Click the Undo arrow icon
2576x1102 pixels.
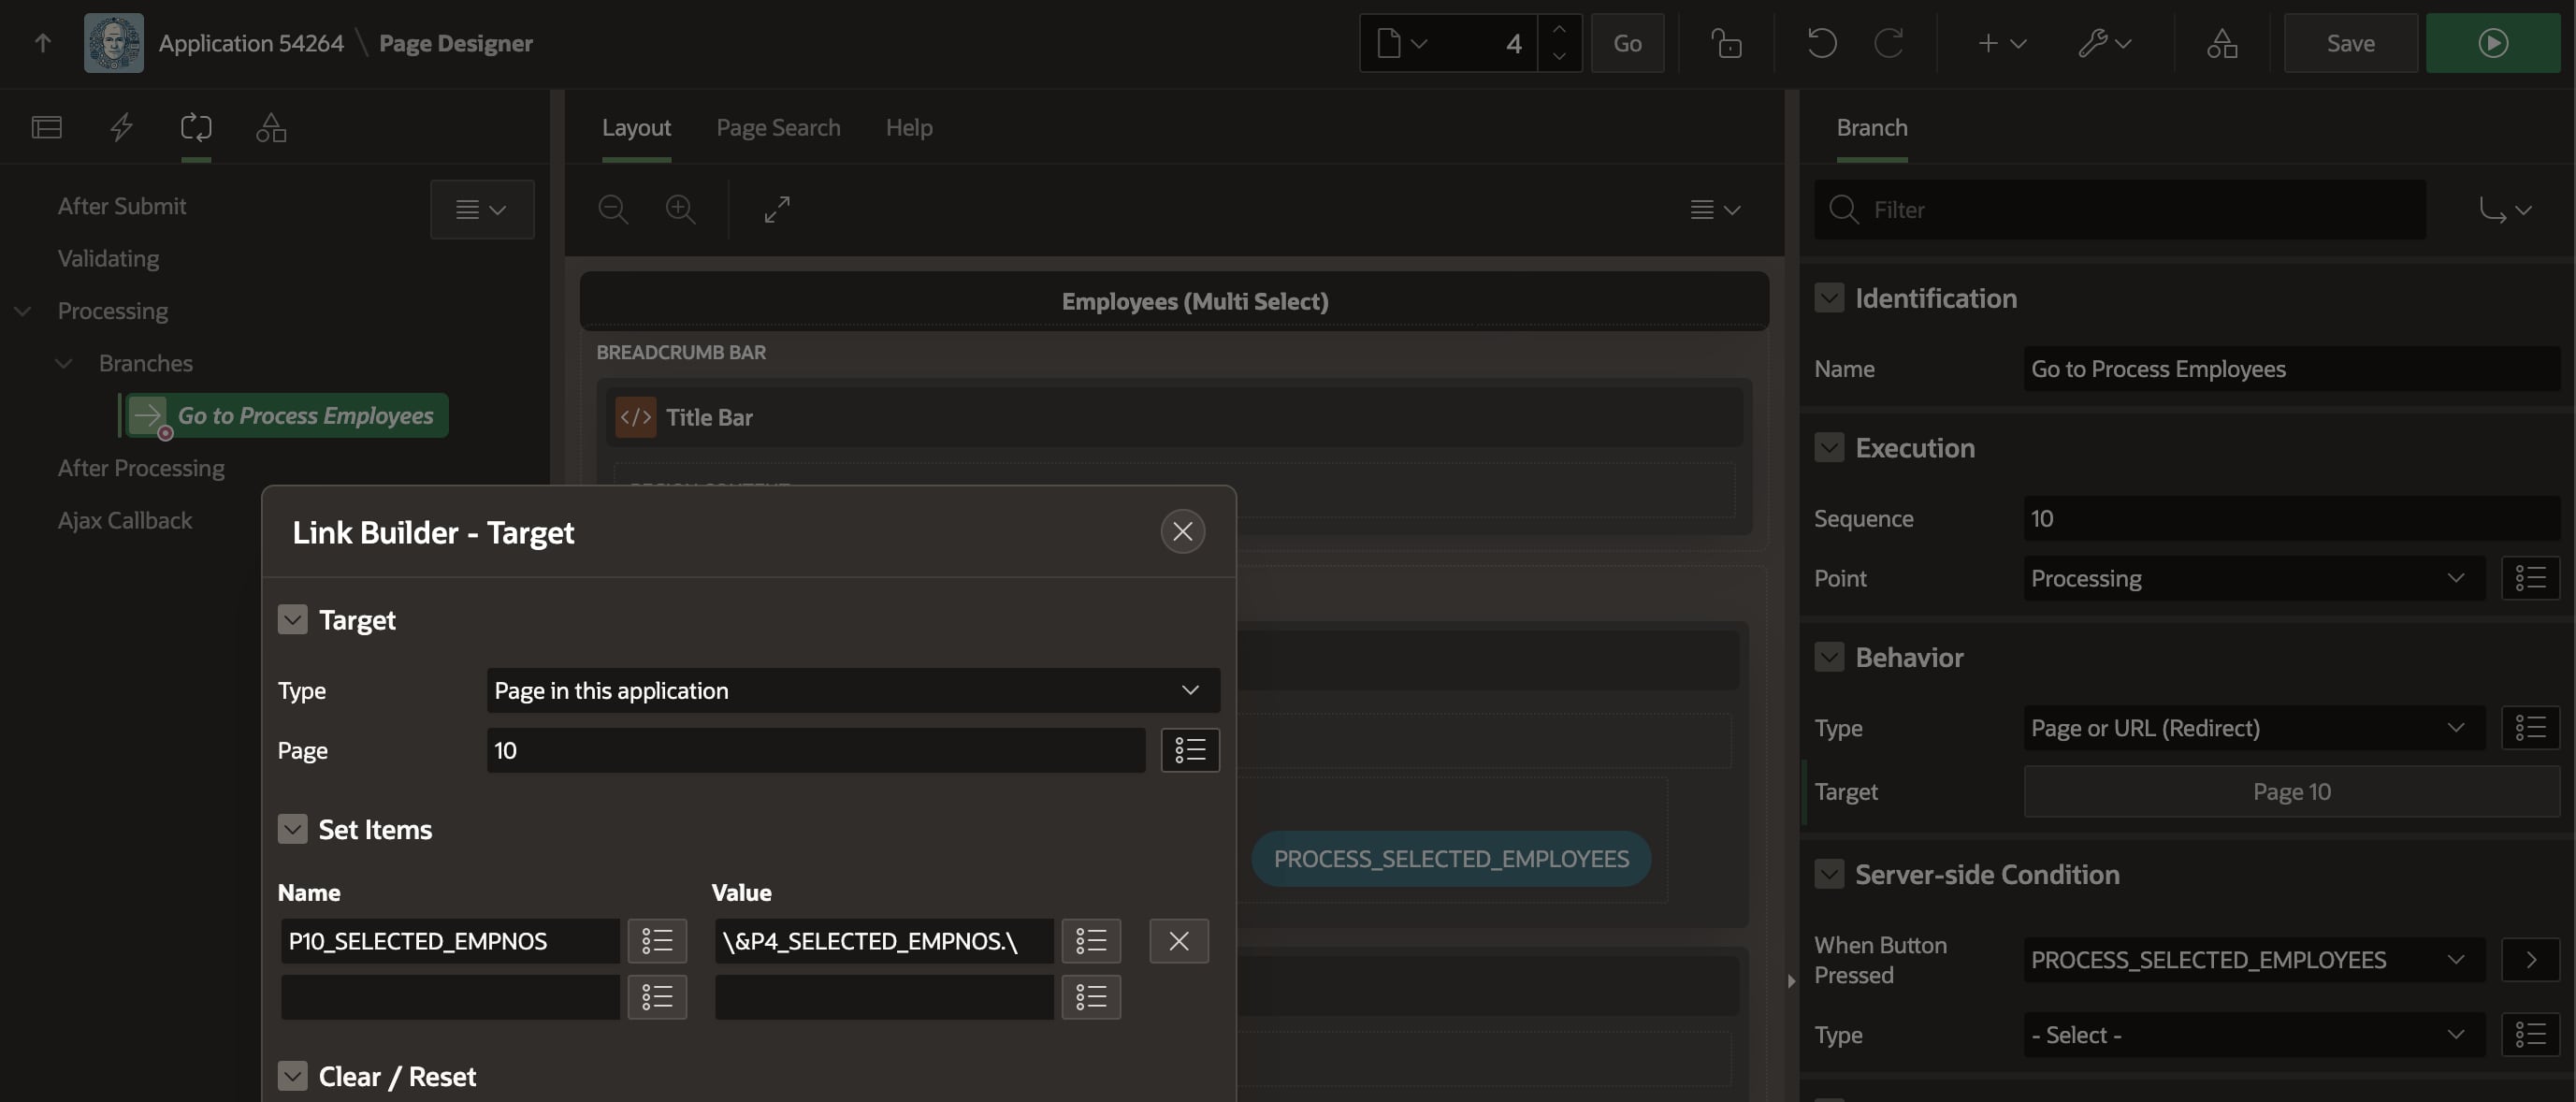click(x=1821, y=43)
